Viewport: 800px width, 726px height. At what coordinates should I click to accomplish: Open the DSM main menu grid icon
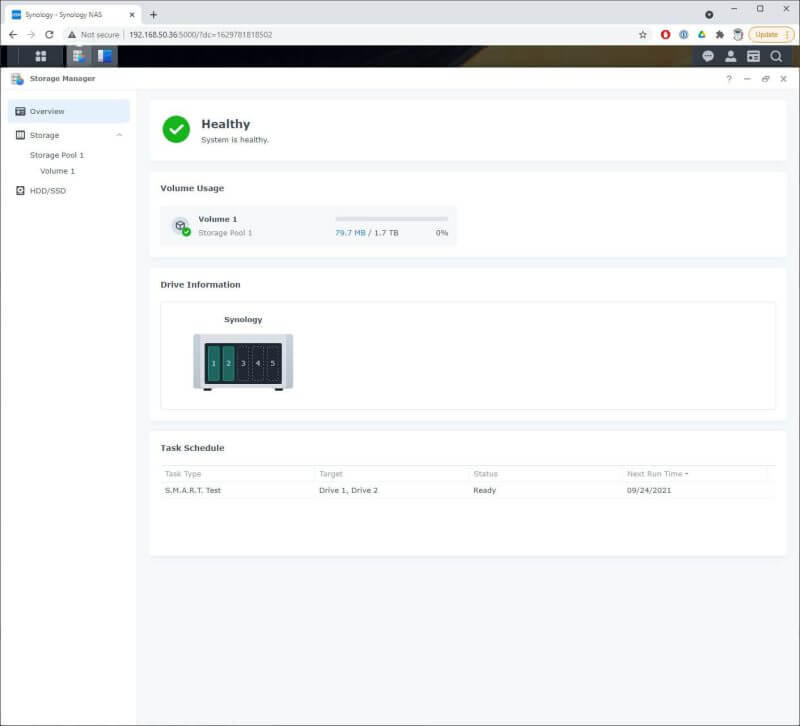click(40, 56)
